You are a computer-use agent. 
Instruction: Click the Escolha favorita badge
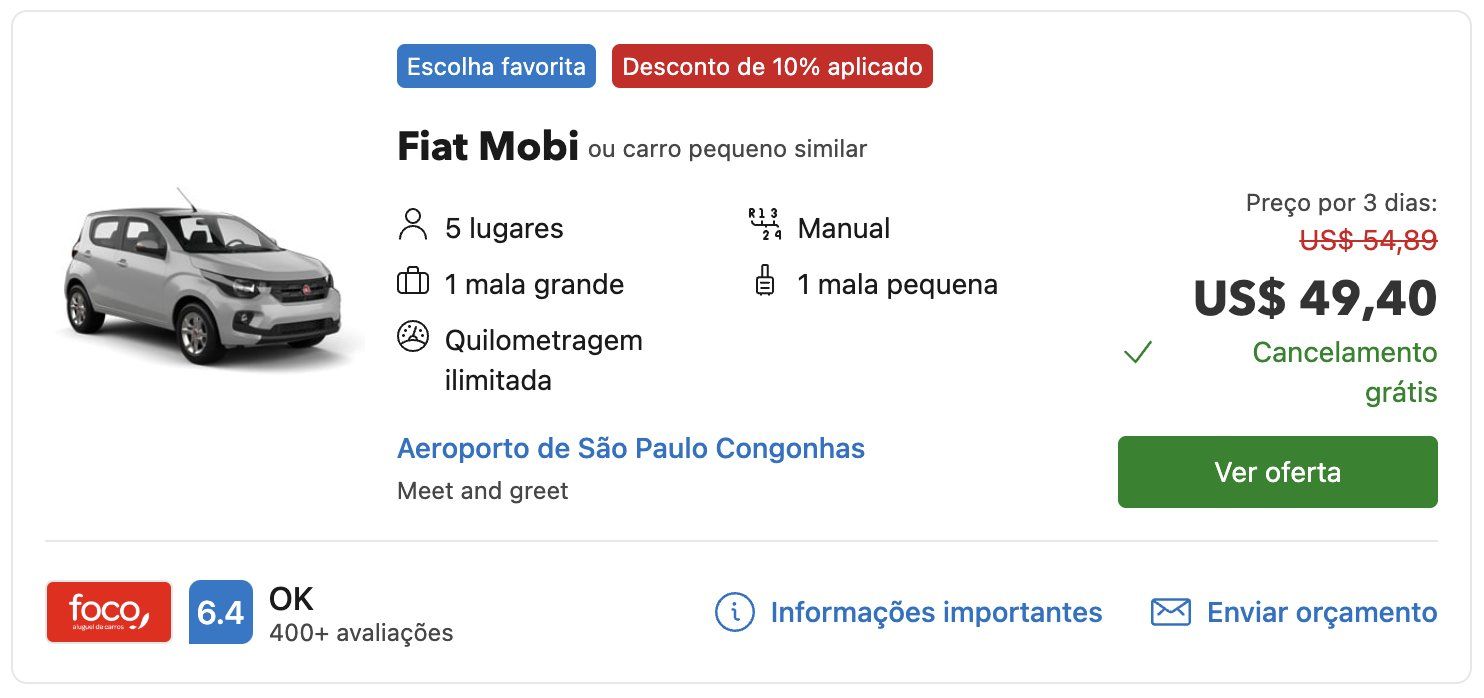[x=496, y=67]
